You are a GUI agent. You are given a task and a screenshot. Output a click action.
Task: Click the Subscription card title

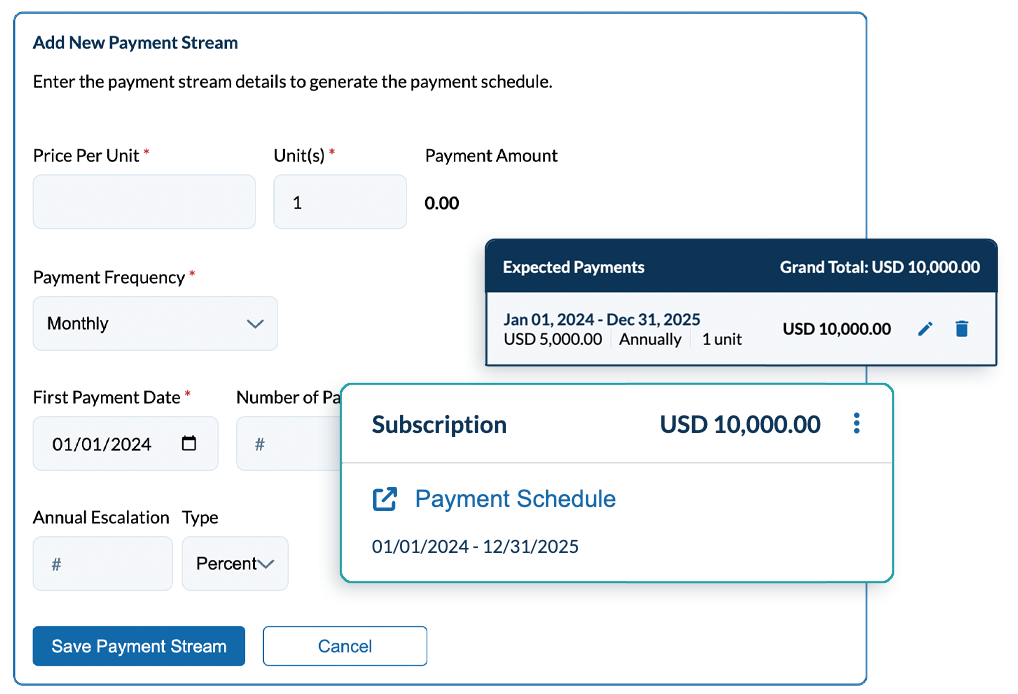click(439, 425)
